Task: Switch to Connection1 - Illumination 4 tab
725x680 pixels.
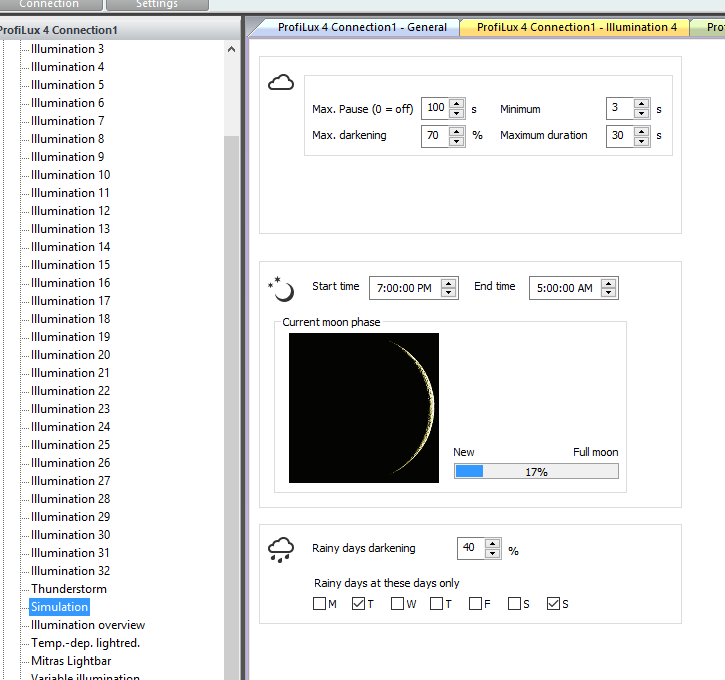Action: 576,27
